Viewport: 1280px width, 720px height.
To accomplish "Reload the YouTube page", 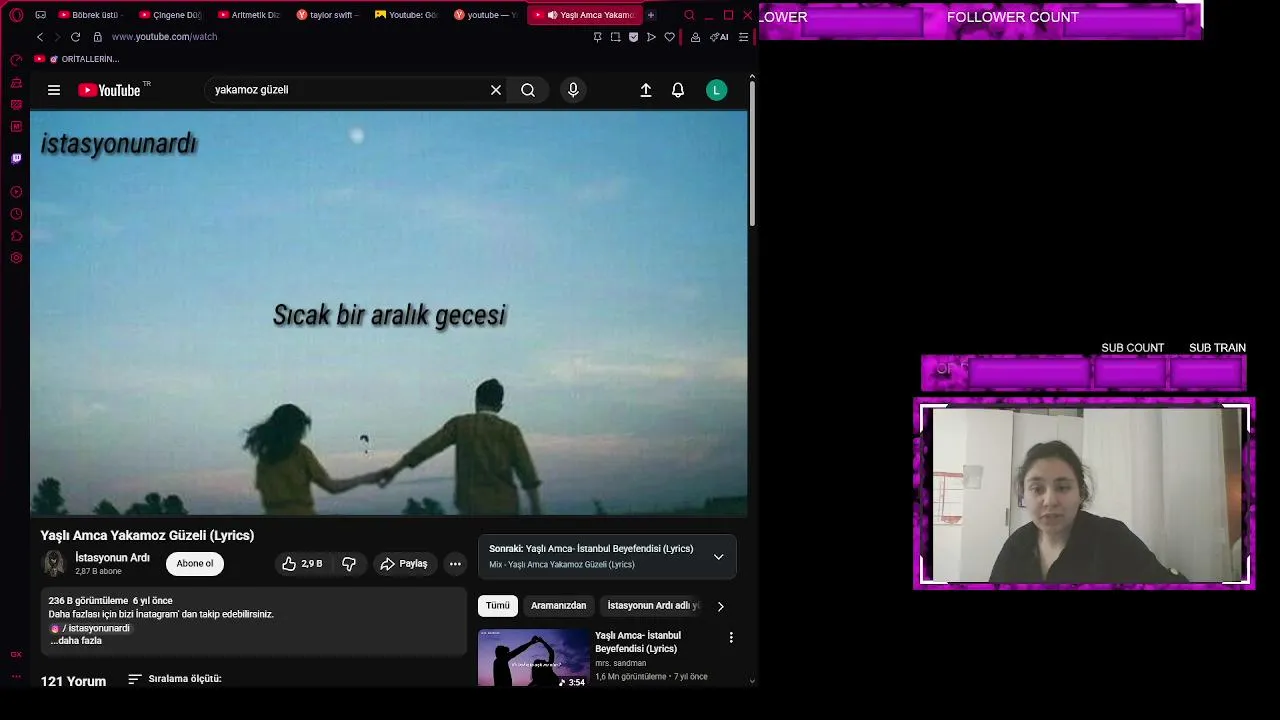I will click(x=75, y=37).
